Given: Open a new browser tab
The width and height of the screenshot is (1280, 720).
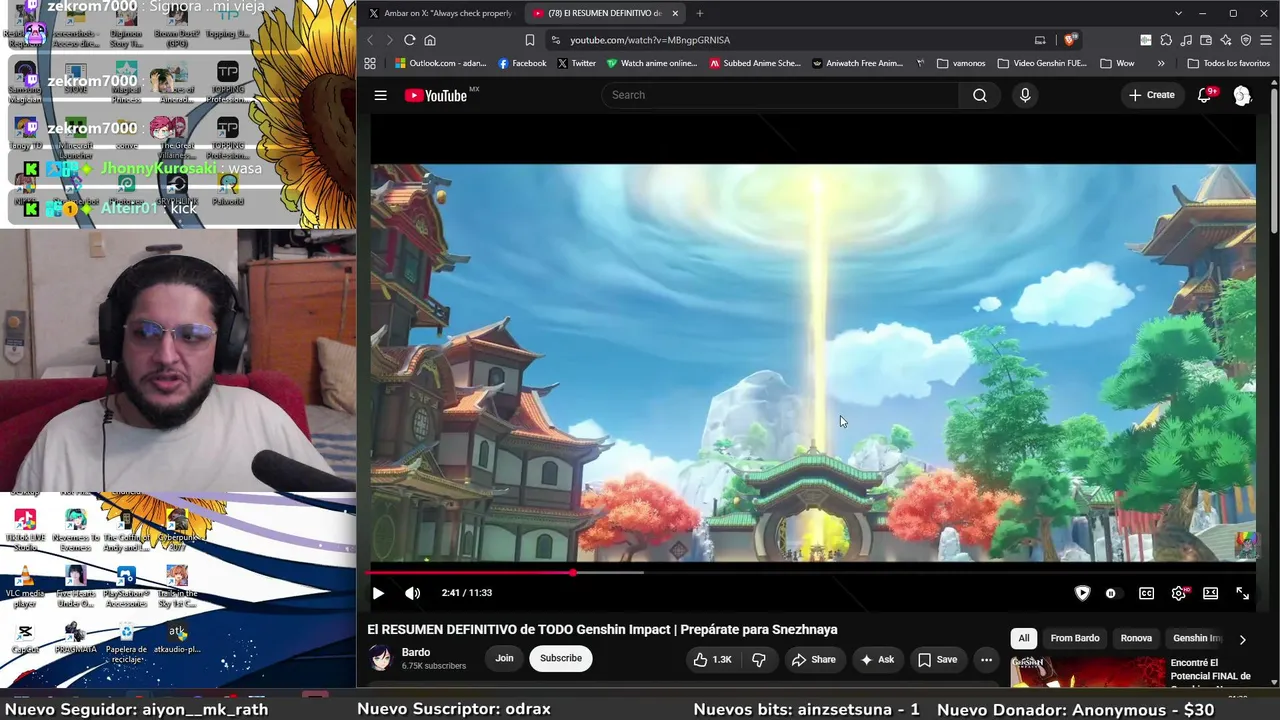Looking at the screenshot, I should tap(700, 13).
